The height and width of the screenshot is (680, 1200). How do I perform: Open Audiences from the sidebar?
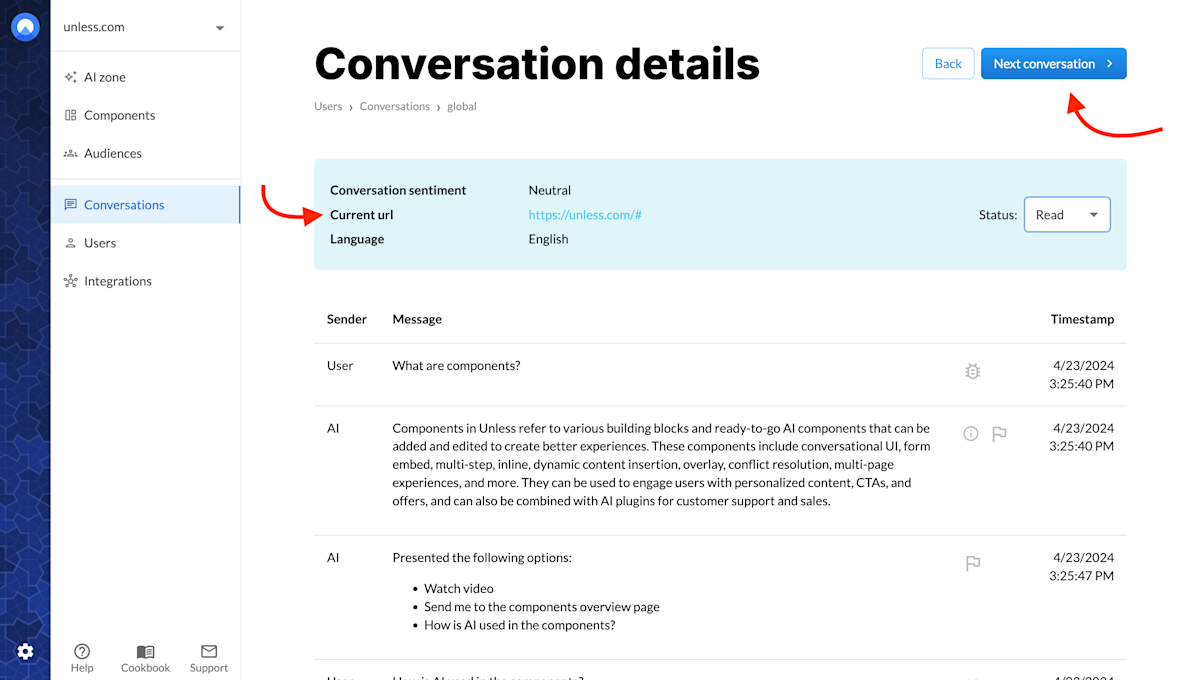tap(70, 153)
